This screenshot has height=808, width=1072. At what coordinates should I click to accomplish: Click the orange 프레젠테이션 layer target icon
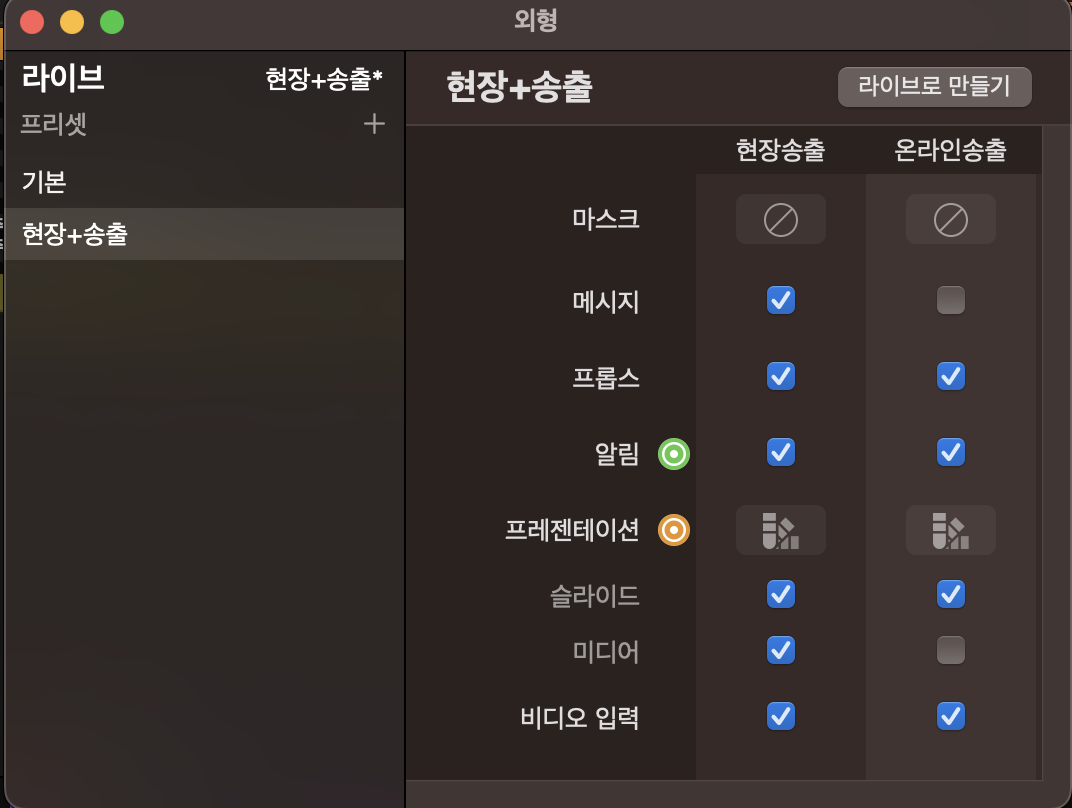(x=673, y=530)
